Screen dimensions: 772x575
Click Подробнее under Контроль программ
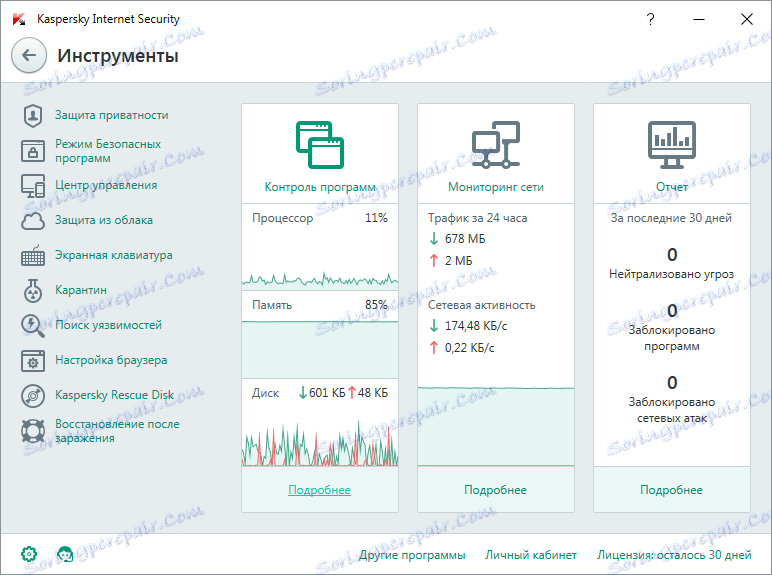(x=320, y=490)
